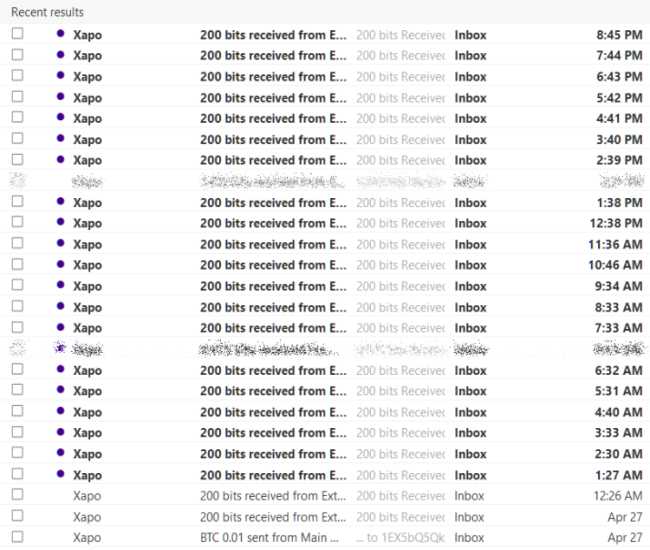This screenshot has width=650, height=550.
Task: Click the unread dot for the 10:46 AM email
Action: 61,264
